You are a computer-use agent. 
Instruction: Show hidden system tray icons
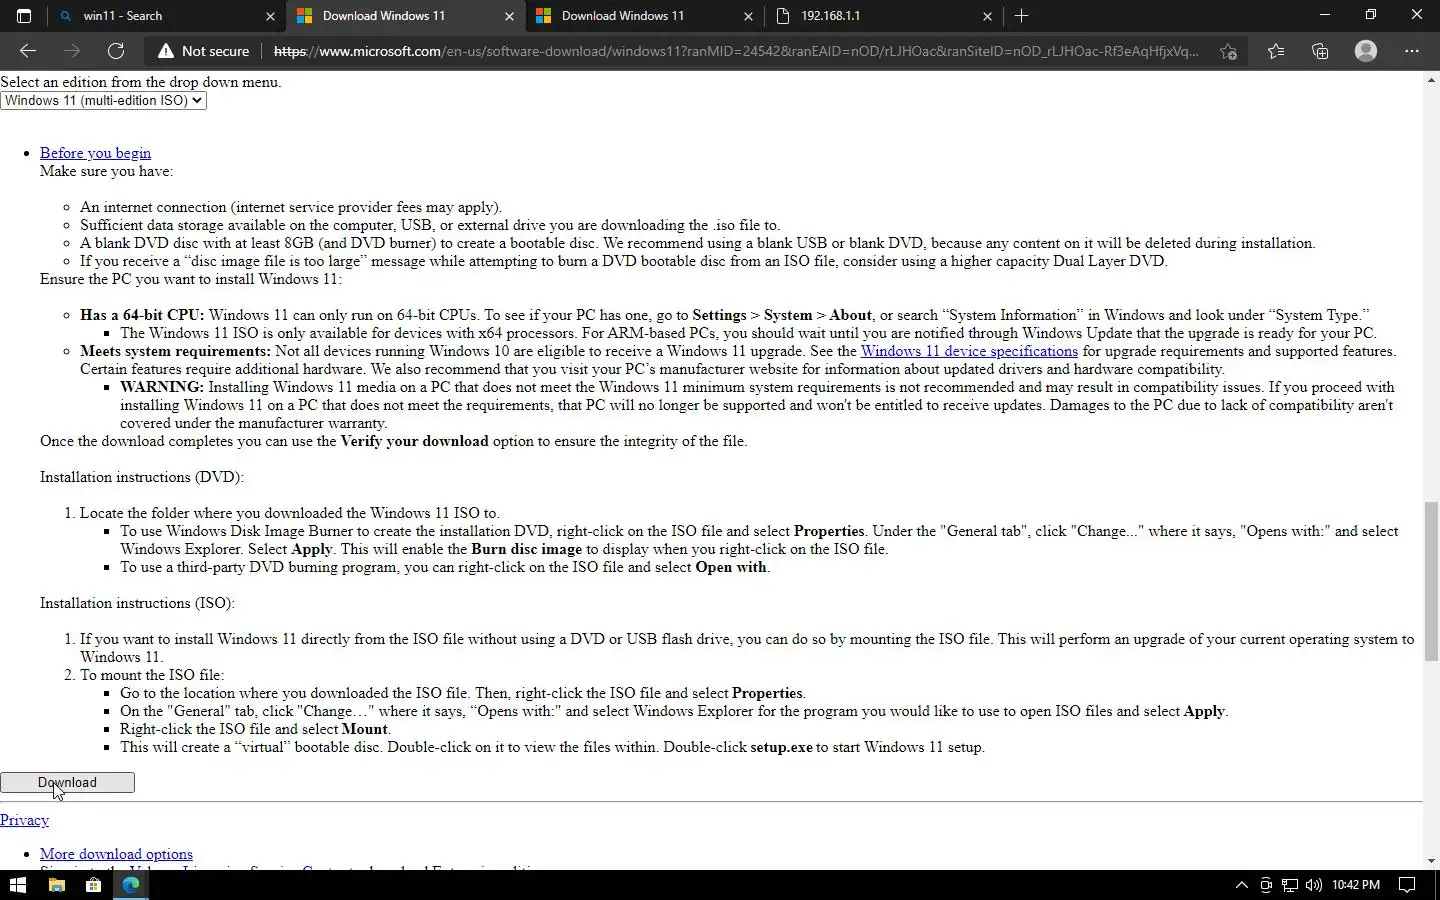(x=1241, y=885)
